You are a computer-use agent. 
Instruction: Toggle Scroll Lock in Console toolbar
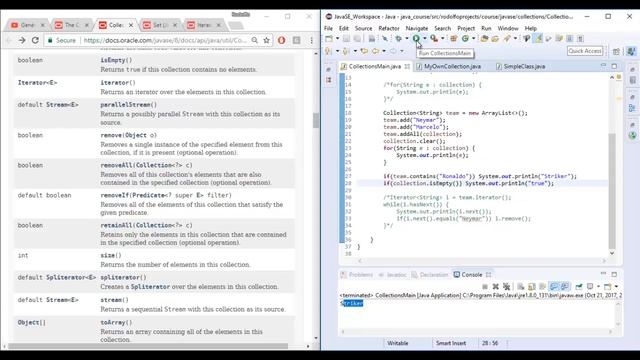531,287
